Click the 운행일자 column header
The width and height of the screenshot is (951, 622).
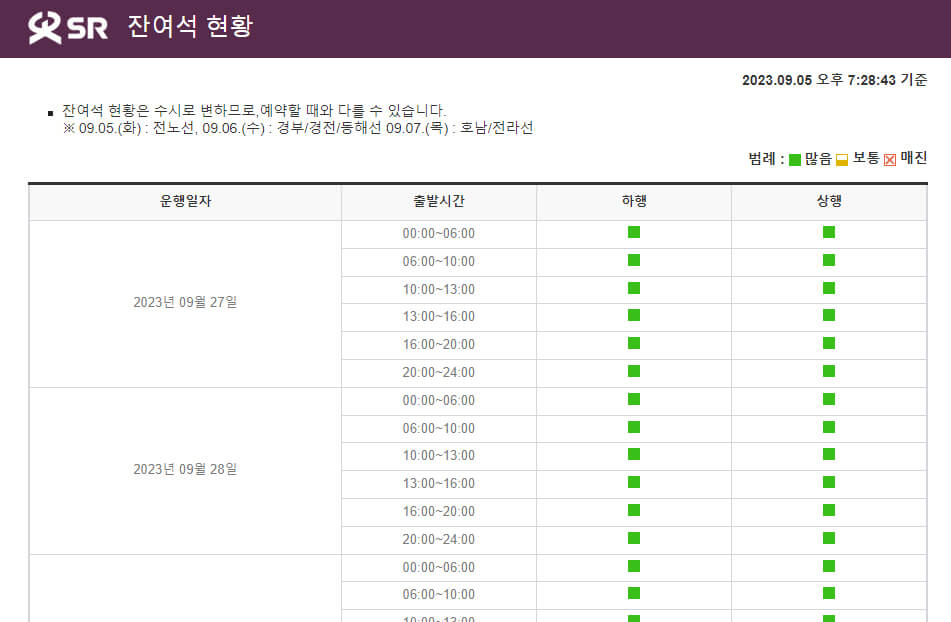click(184, 201)
